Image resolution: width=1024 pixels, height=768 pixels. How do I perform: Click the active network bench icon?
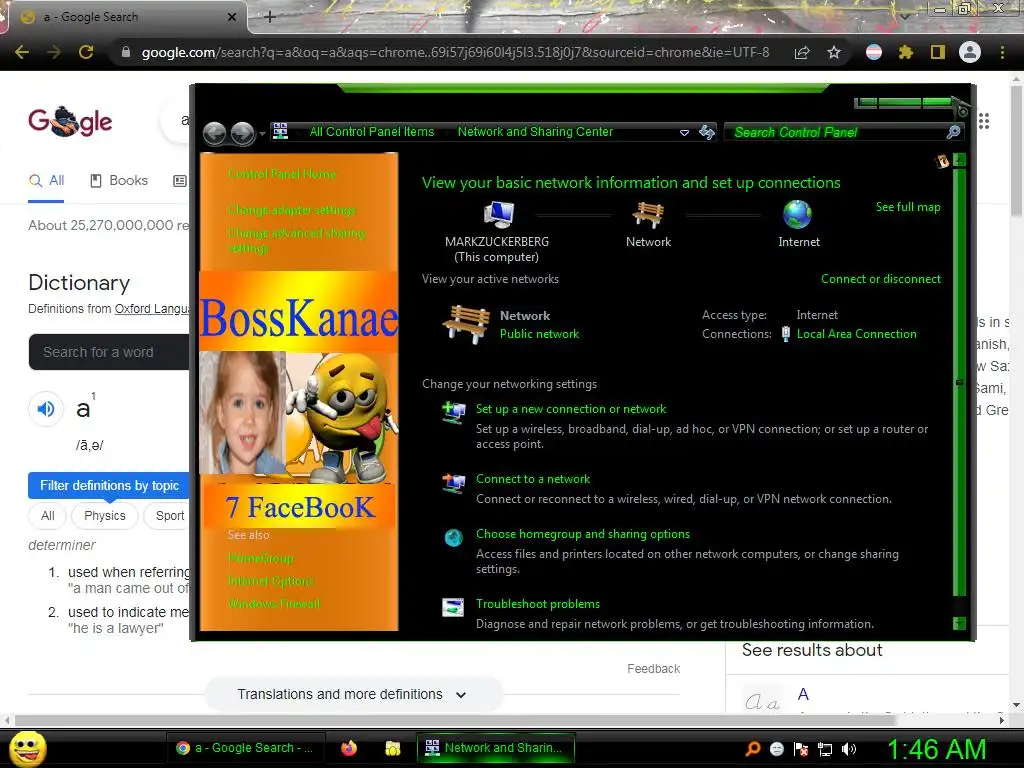click(x=466, y=324)
